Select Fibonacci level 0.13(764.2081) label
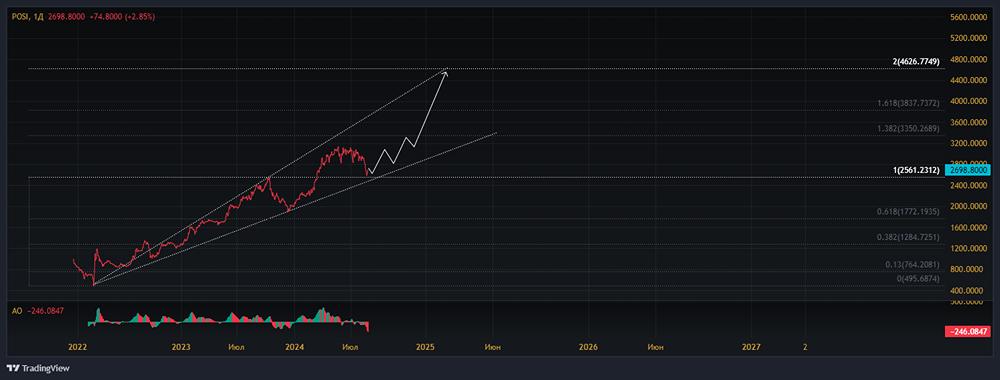Viewport: 1000px width, 380px height. tap(912, 265)
